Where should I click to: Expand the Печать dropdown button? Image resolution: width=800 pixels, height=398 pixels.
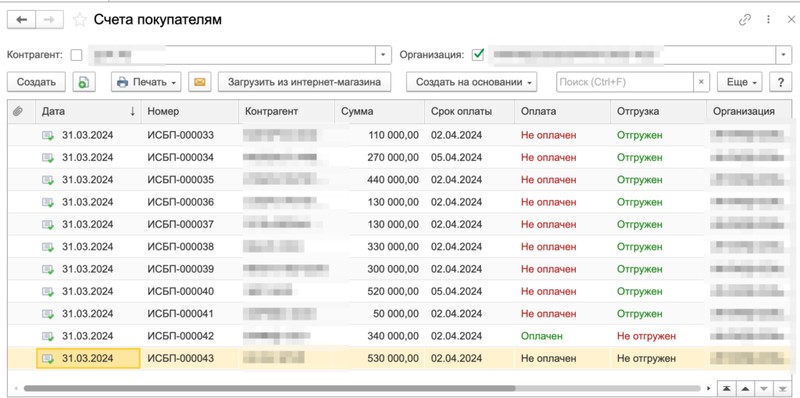(146, 82)
